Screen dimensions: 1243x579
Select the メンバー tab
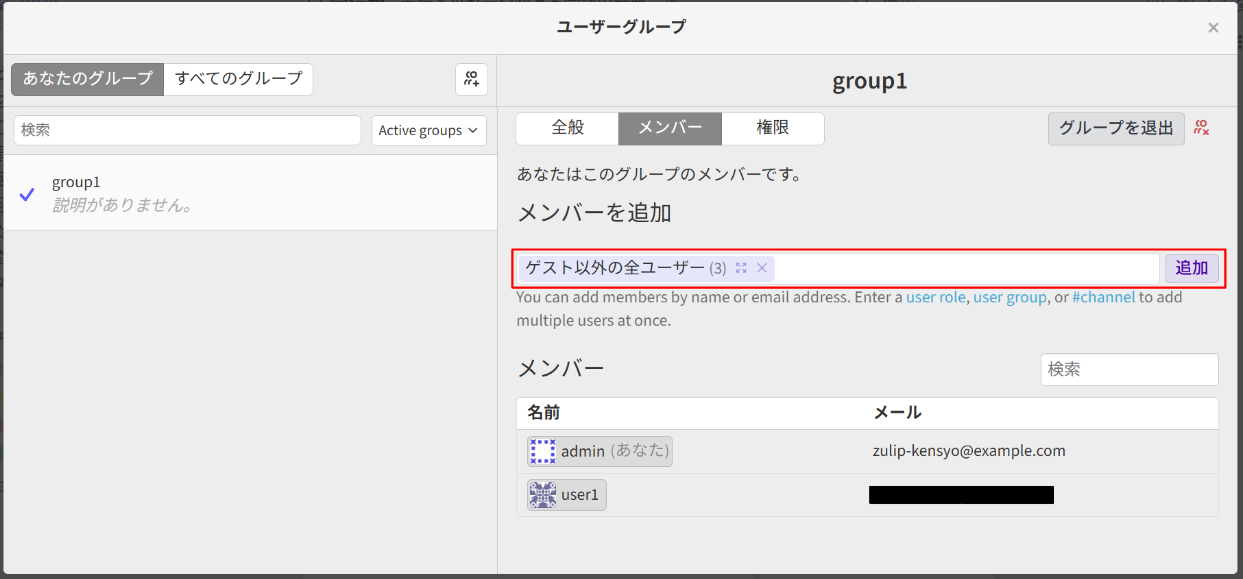pyautogui.click(x=669, y=128)
